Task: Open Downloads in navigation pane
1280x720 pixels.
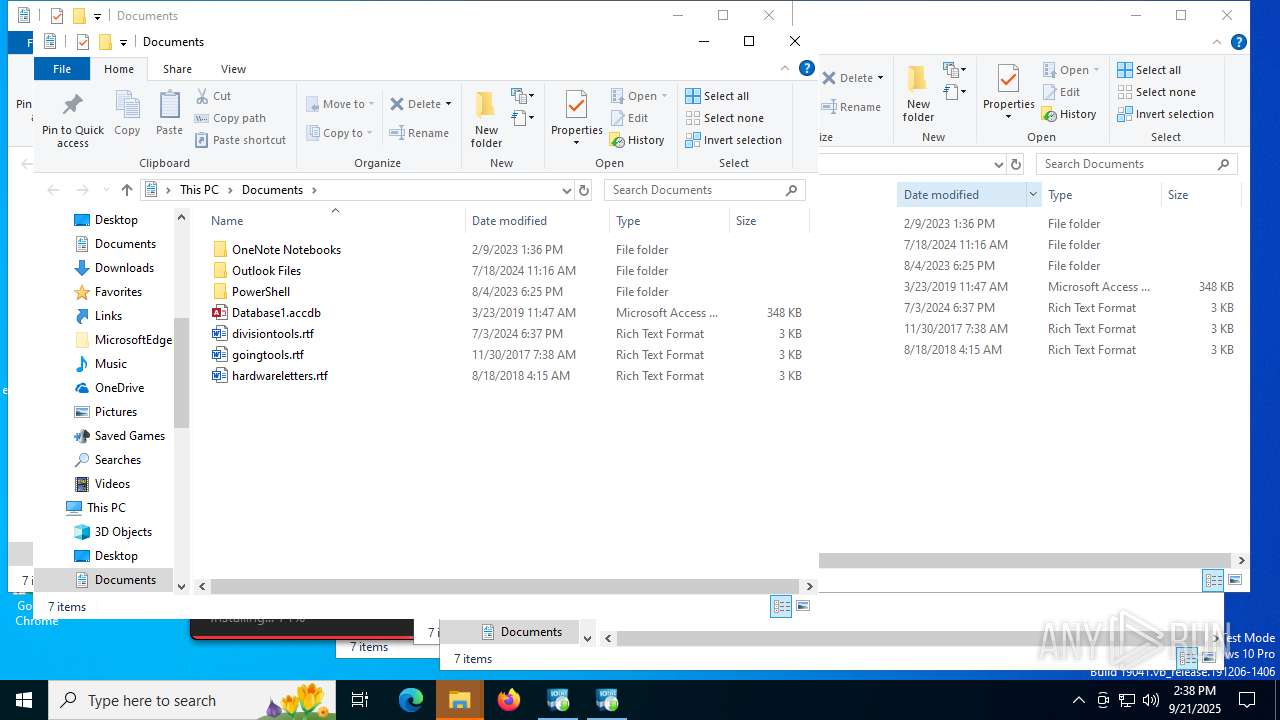Action: click(124, 268)
